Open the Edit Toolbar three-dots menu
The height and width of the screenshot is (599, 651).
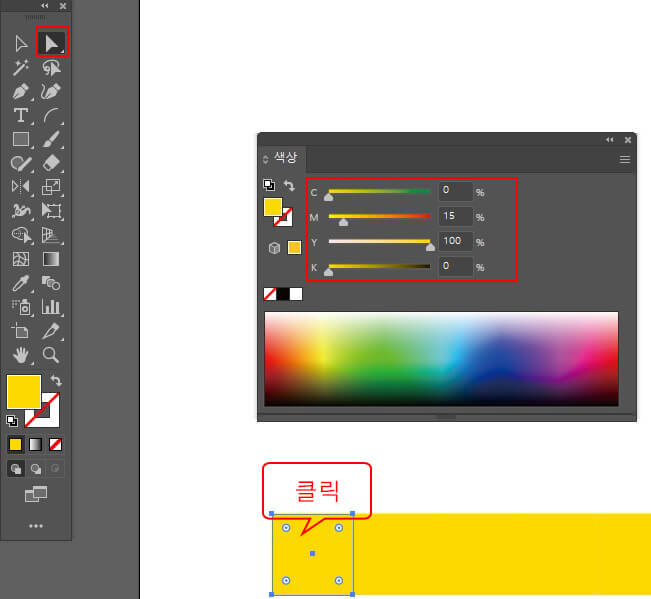36,526
